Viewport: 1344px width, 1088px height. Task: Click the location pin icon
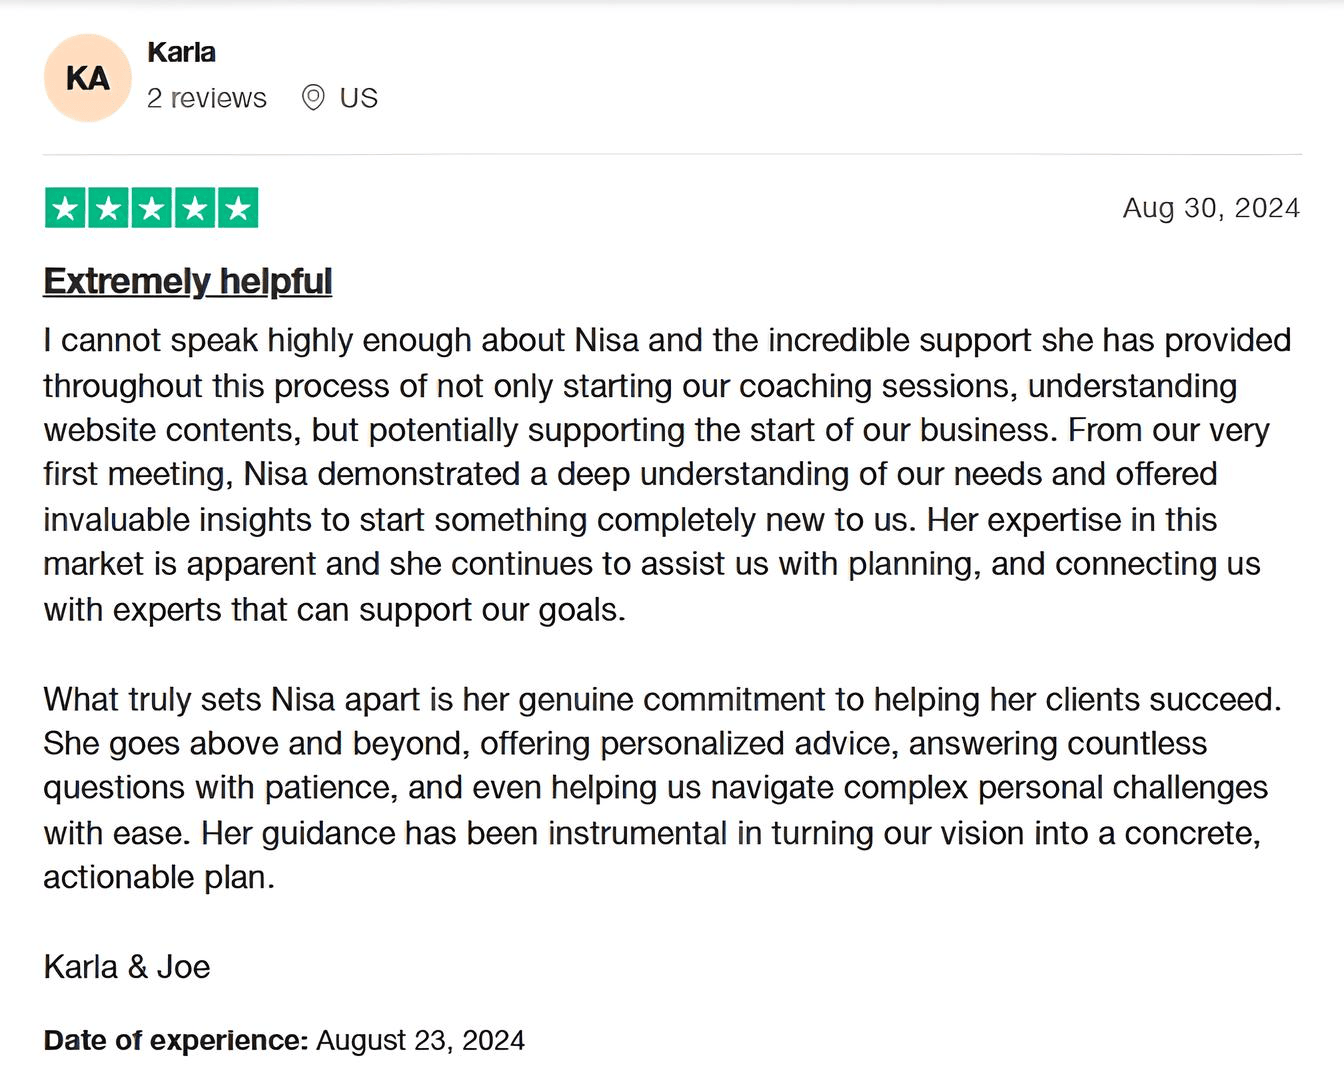313,98
